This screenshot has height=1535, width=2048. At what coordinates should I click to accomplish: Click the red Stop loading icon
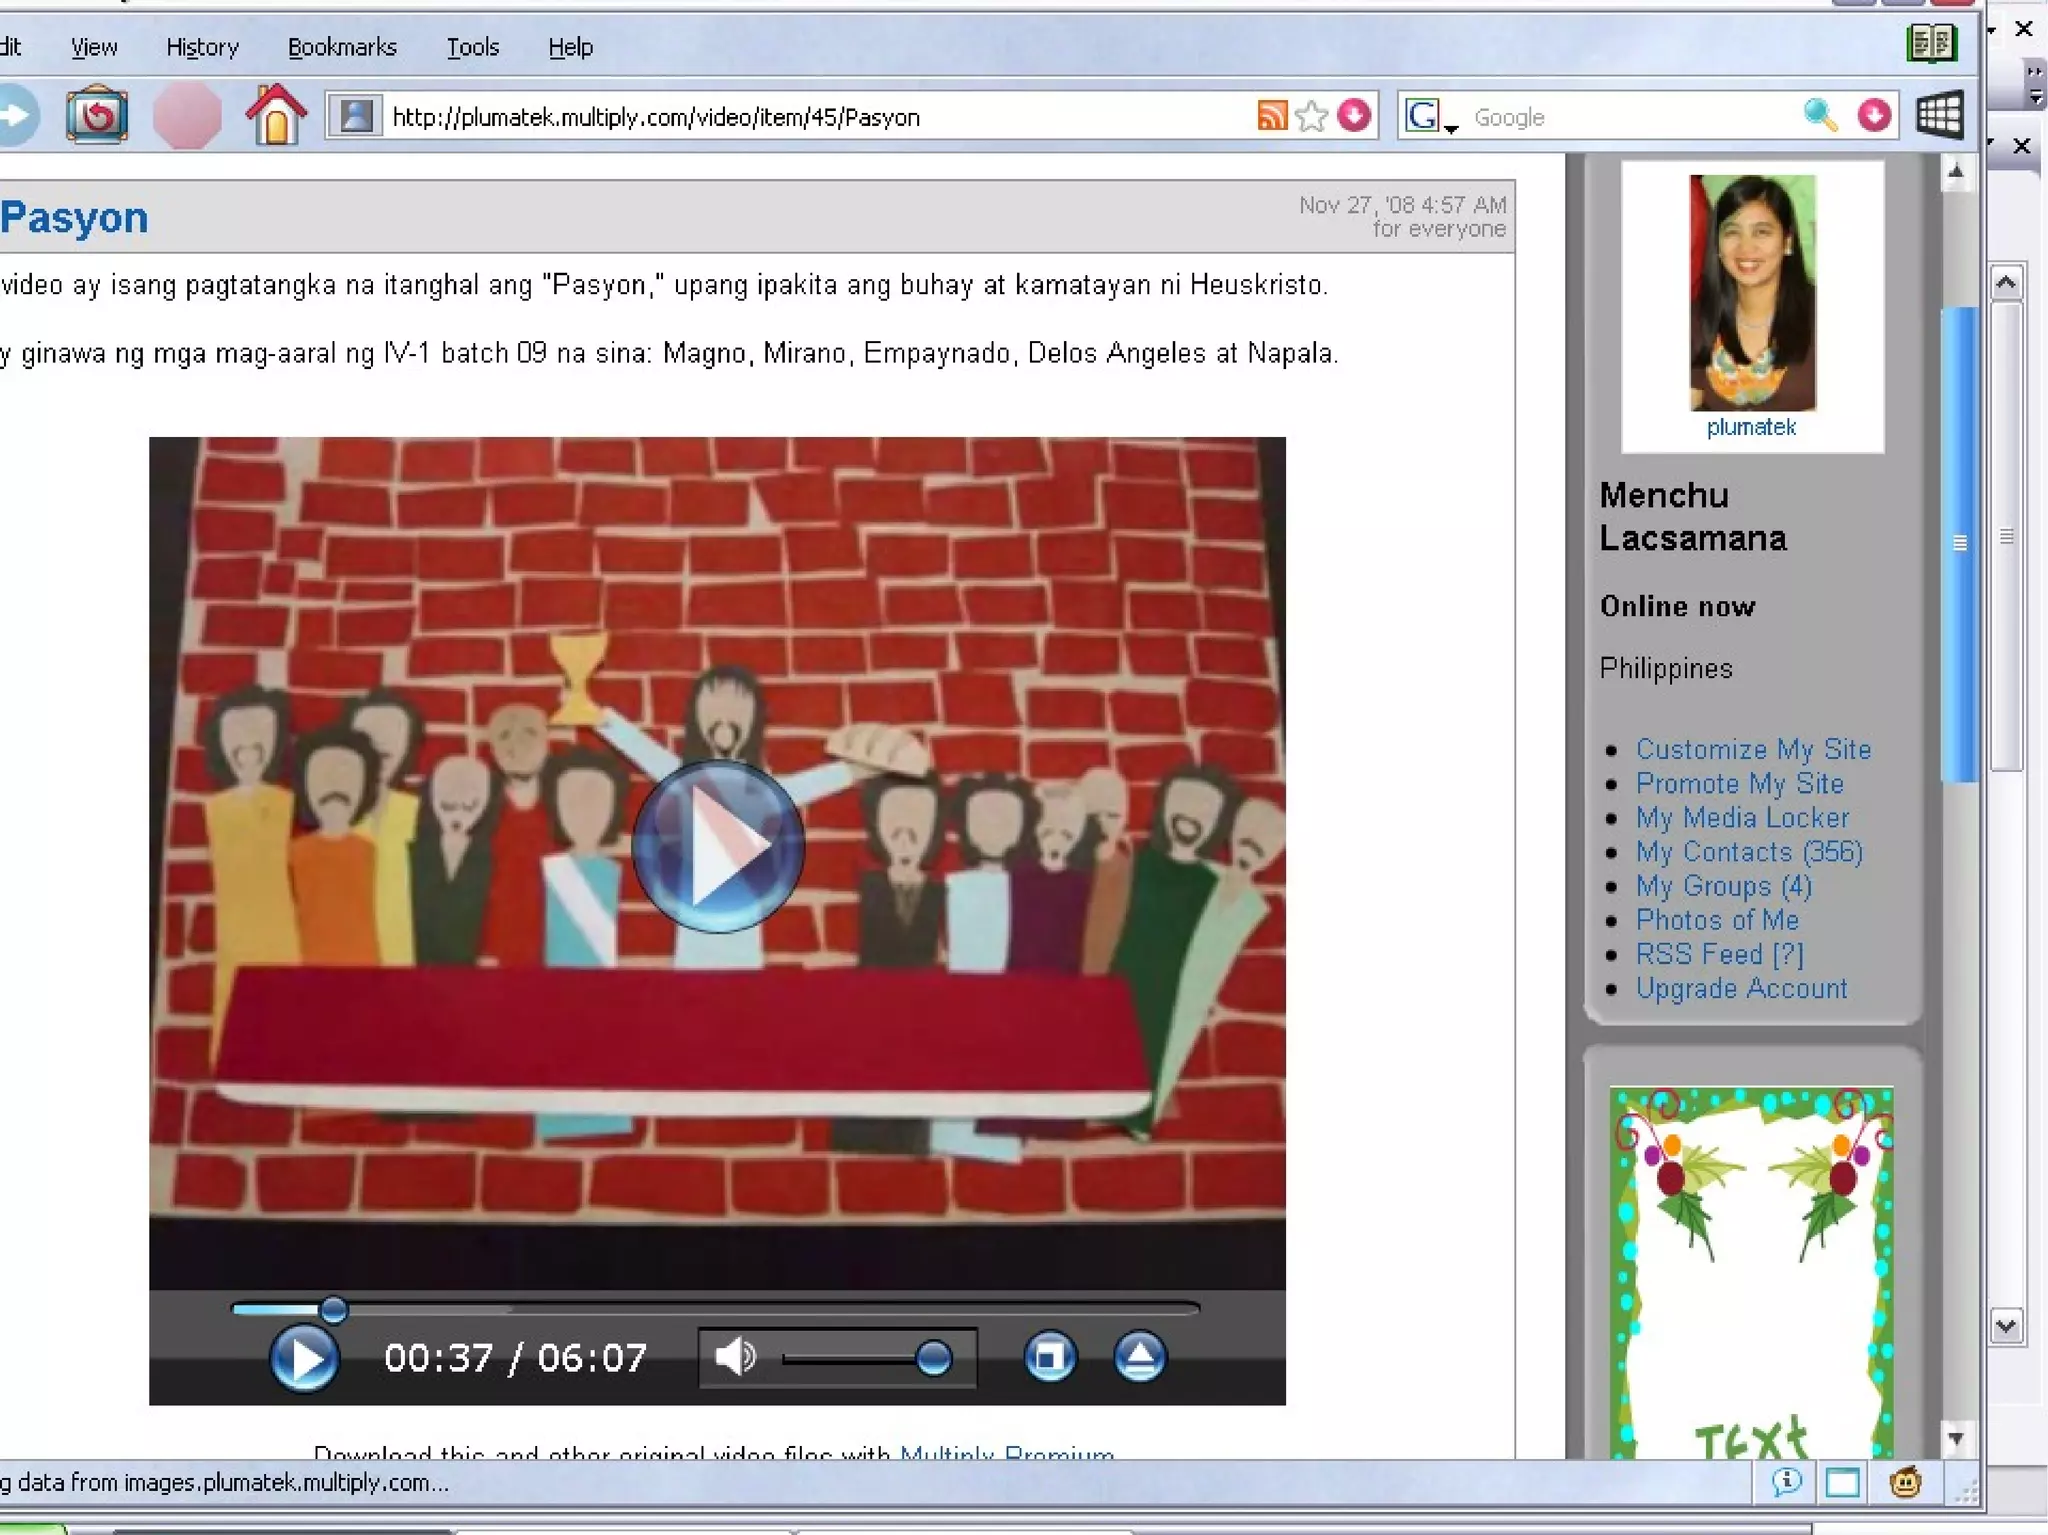click(x=187, y=116)
